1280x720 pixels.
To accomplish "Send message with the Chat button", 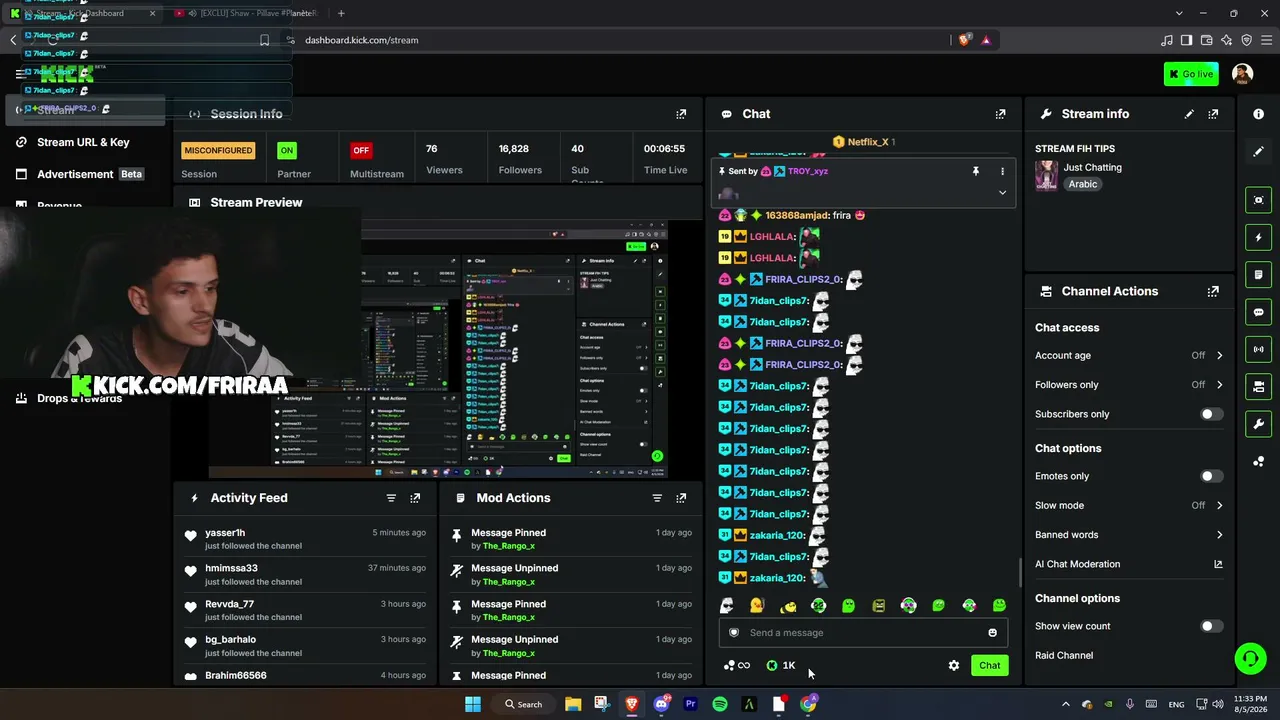I will 990,666.
